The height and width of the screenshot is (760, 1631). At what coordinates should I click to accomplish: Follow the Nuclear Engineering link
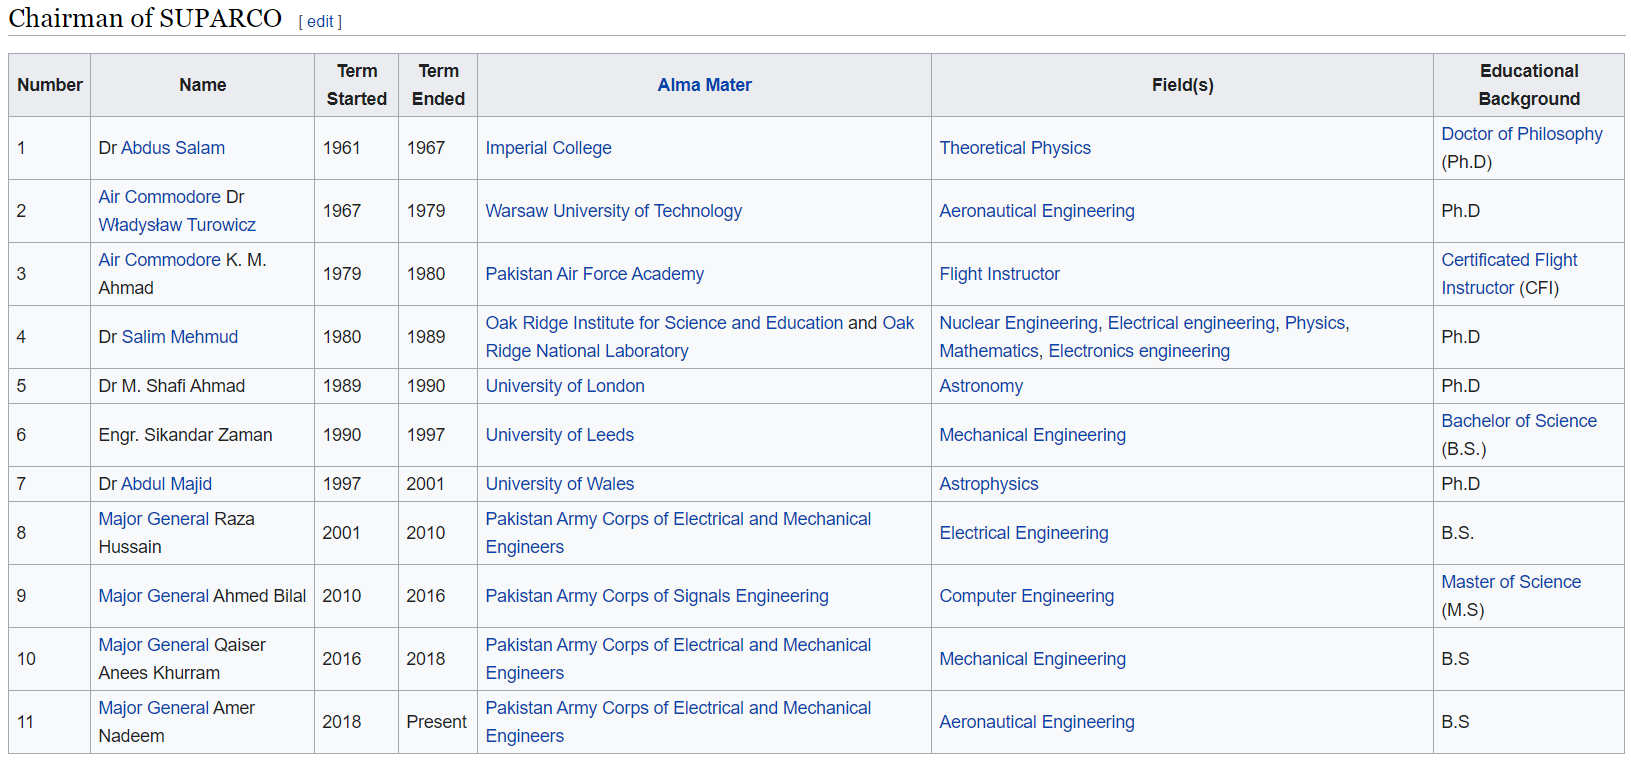point(1018,323)
